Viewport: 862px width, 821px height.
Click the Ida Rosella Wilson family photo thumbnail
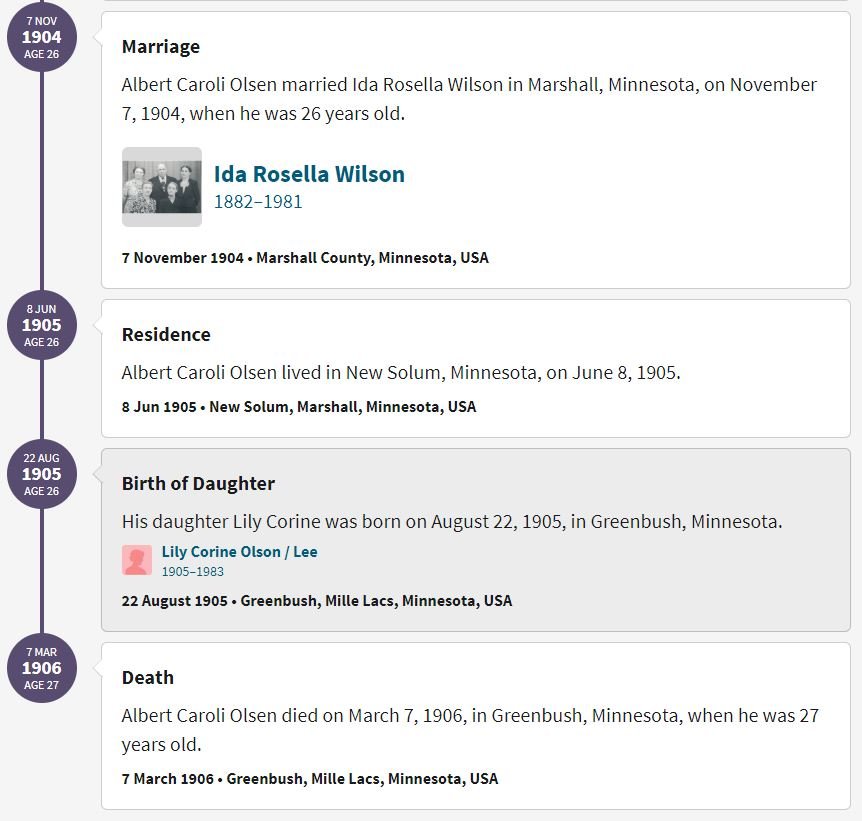tap(162, 187)
